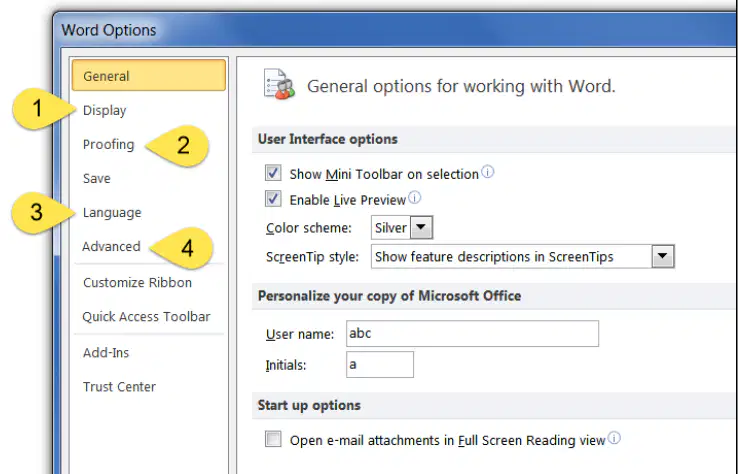Uncheck Show Mini Toolbar on selection
The image size is (738, 474).
pyautogui.click(x=273, y=173)
